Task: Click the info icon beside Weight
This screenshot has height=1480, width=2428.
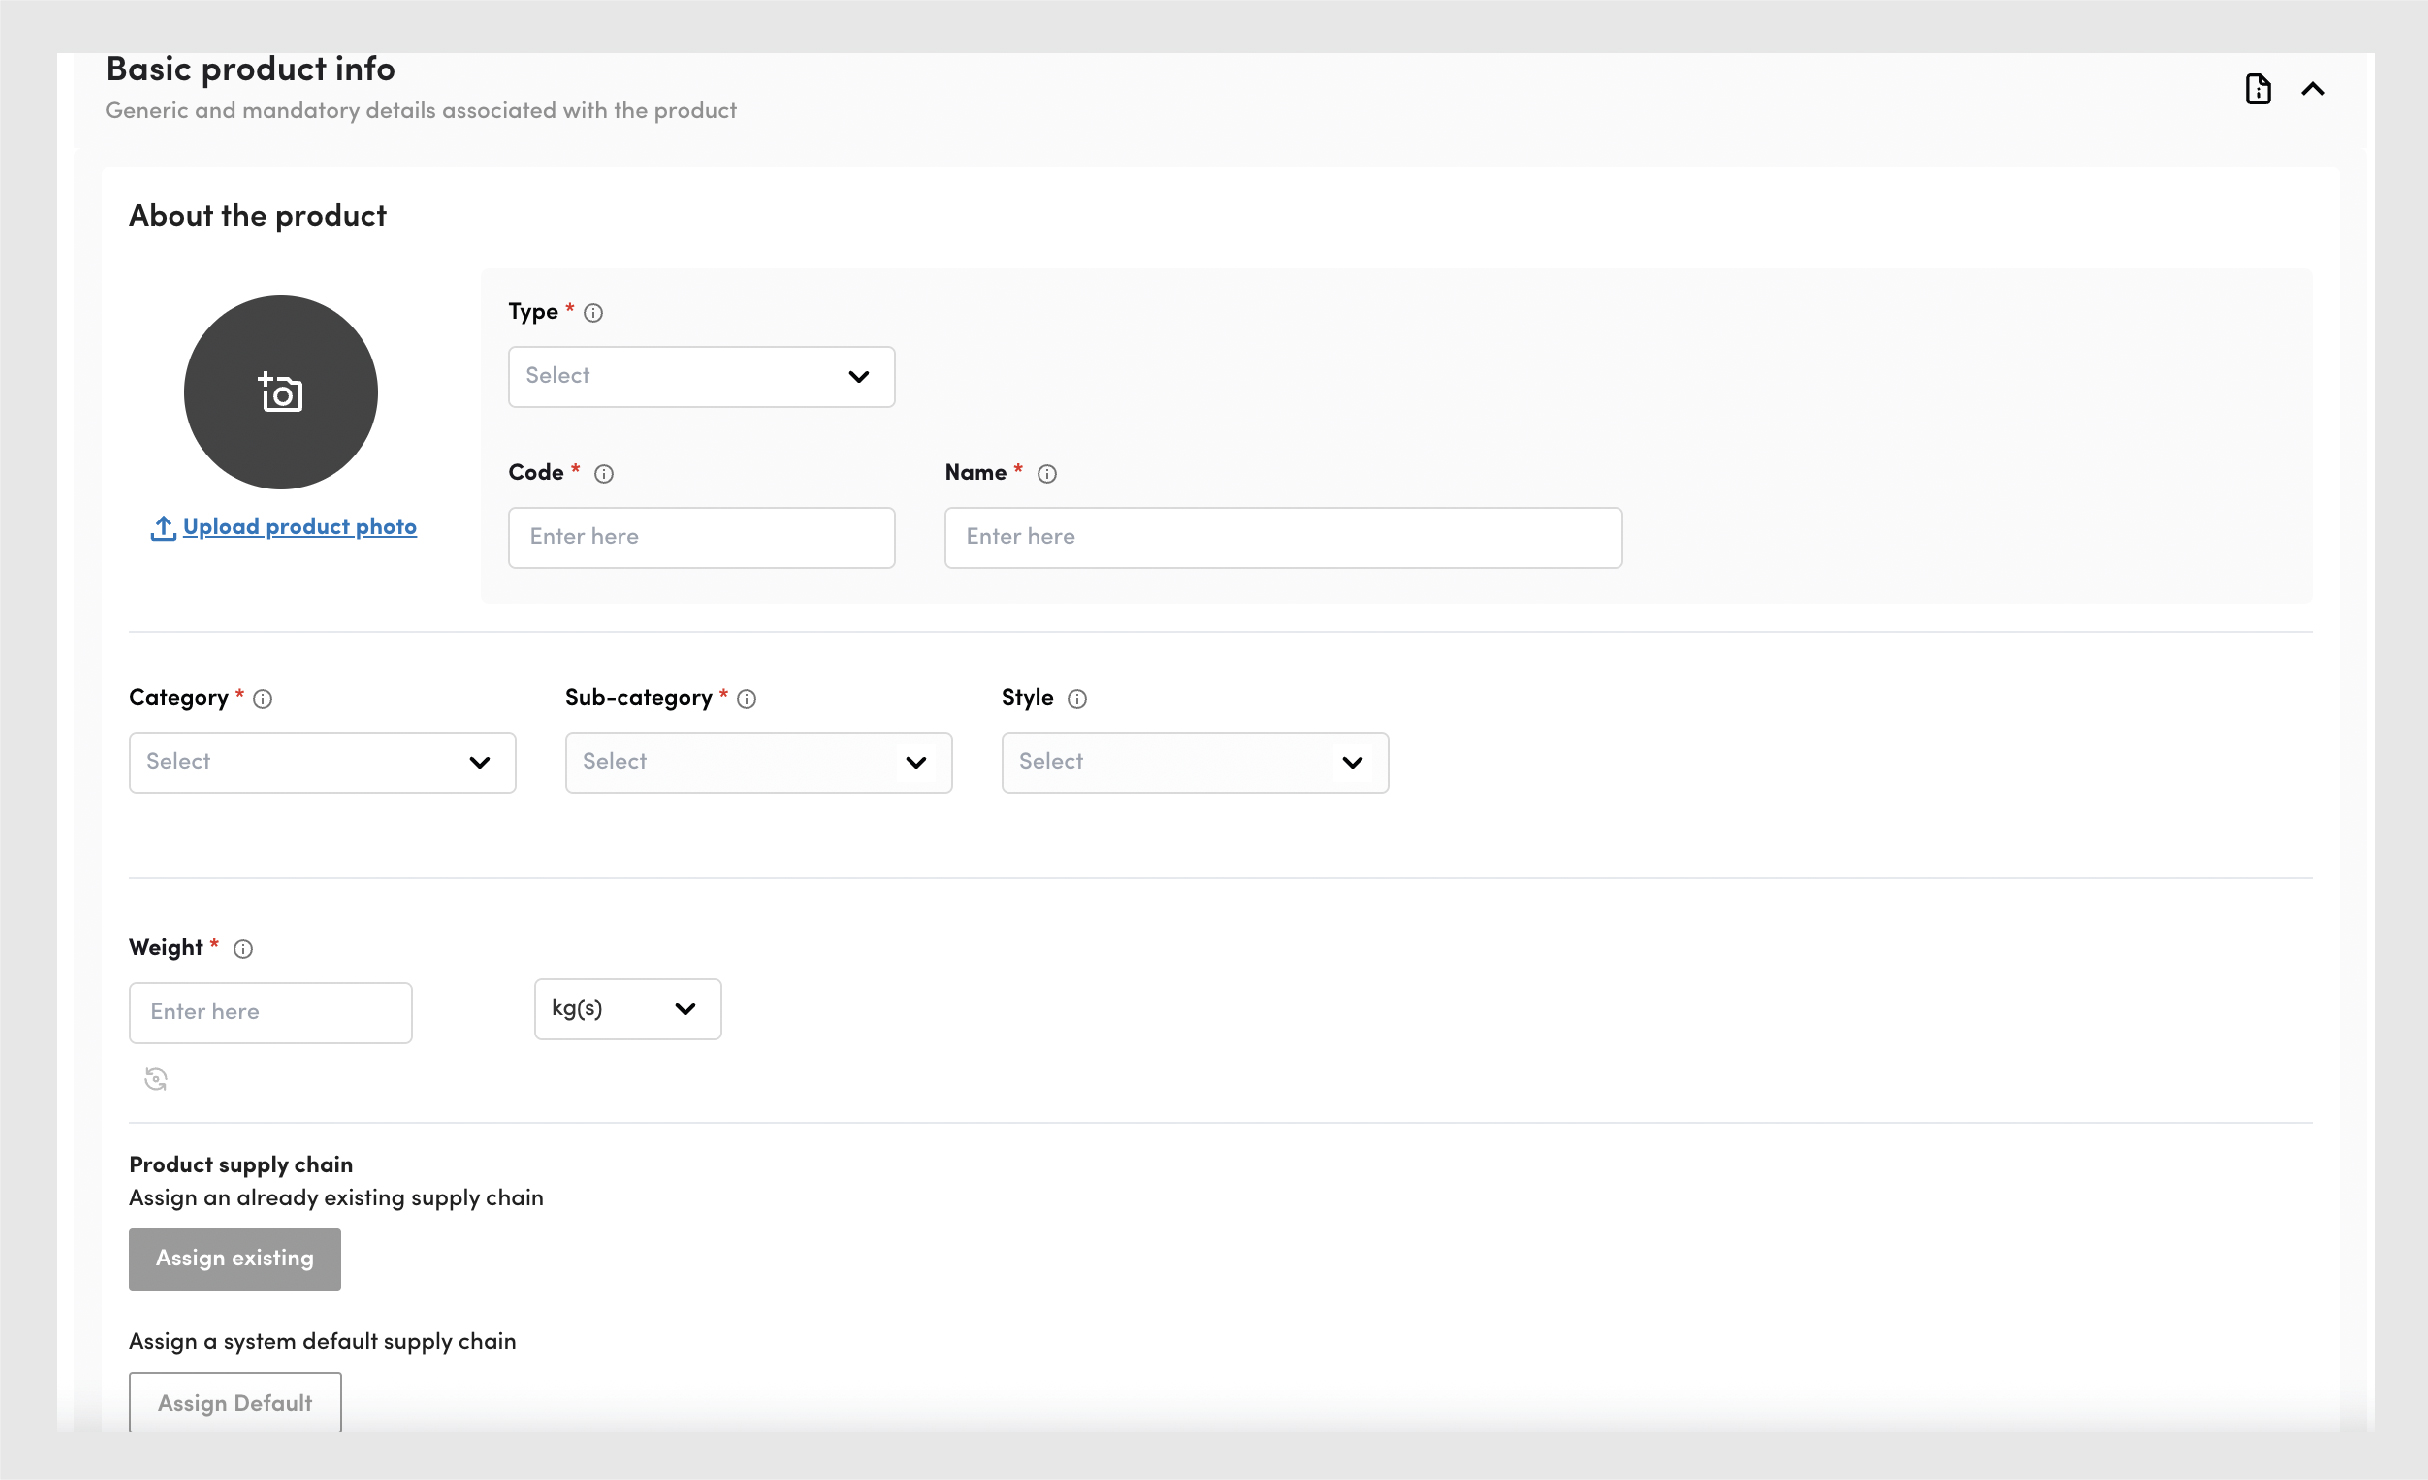Action: (x=243, y=949)
